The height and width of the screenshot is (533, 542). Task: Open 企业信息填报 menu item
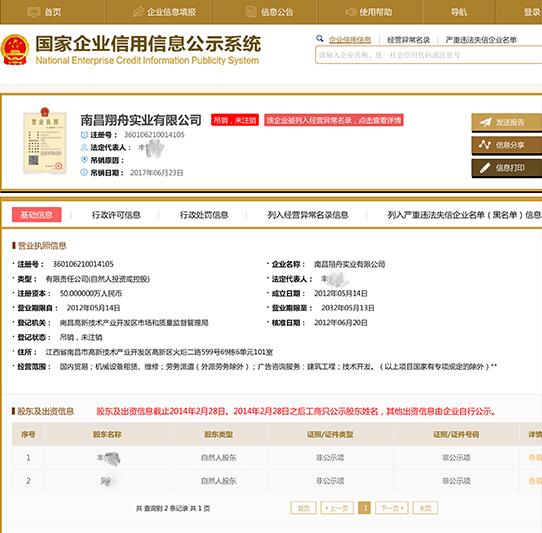[x=171, y=12]
